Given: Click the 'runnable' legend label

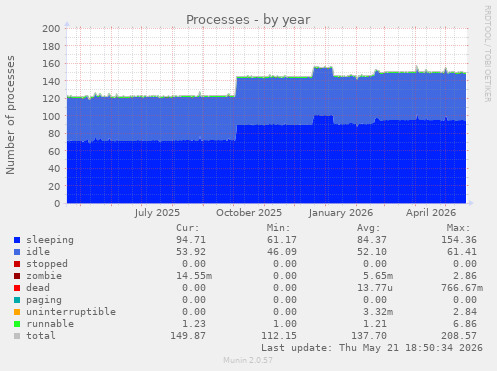Looking at the screenshot, I should (50, 324).
